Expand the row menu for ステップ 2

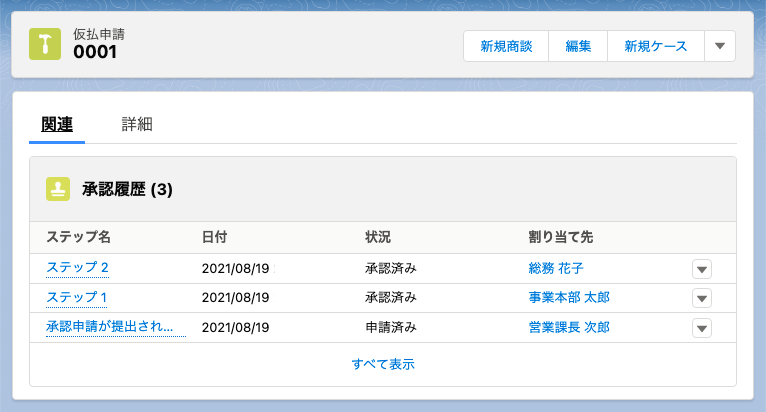click(702, 269)
